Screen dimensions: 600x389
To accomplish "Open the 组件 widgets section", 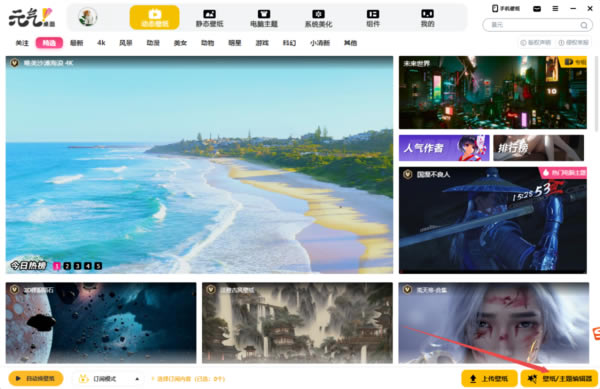I will [x=373, y=18].
